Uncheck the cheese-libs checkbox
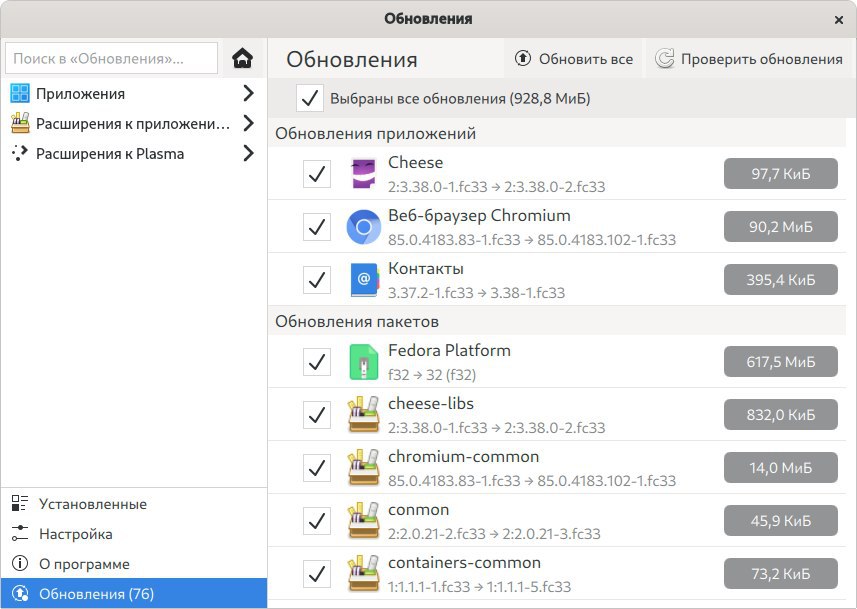The height and width of the screenshot is (609, 857). point(317,415)
